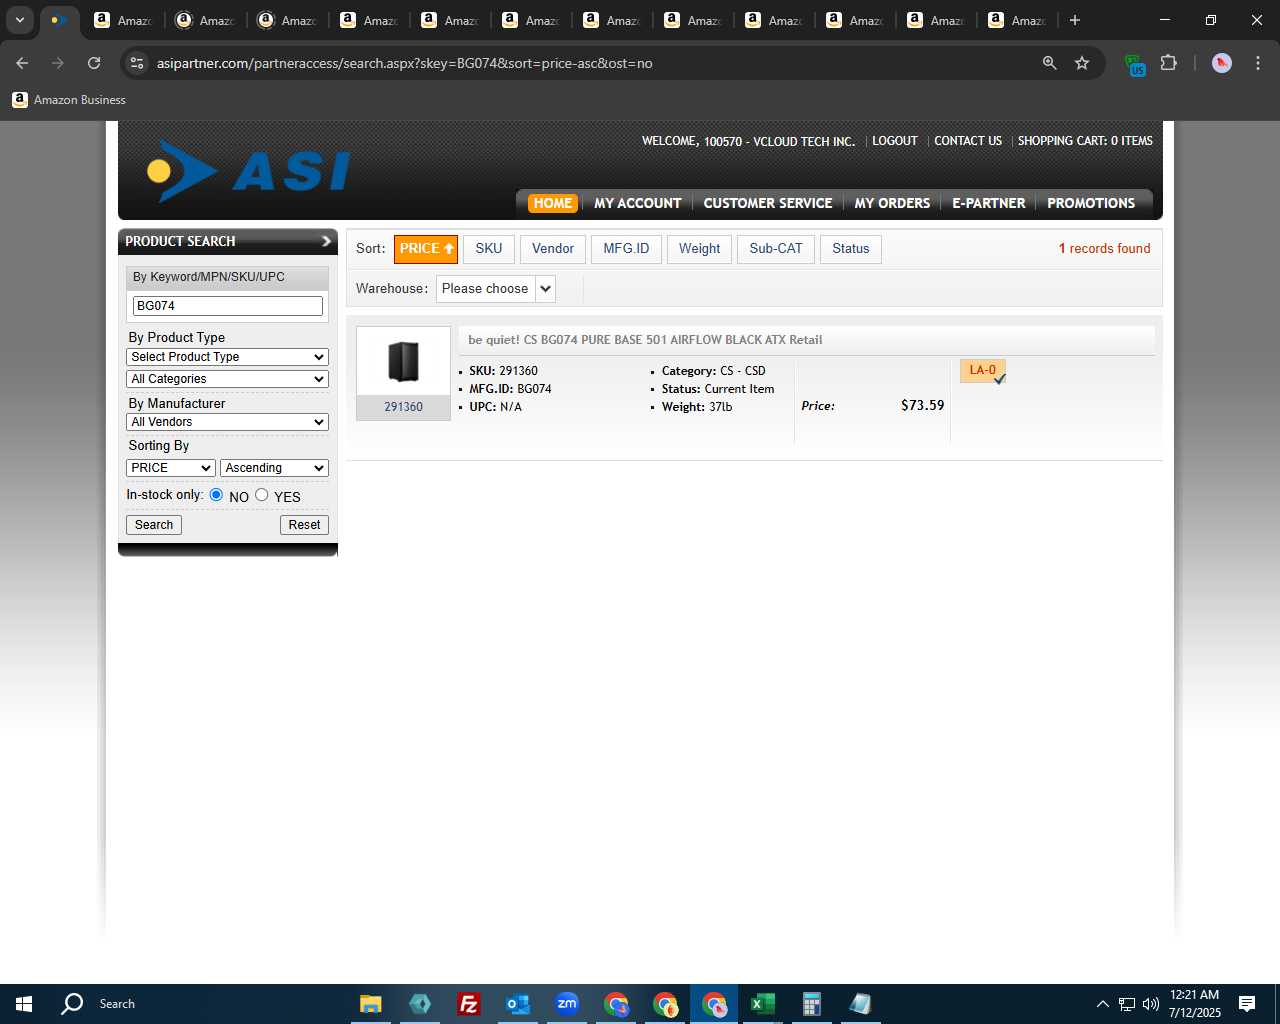Open site information icon in address bar
This screenshot has height=1024, width=1280.
point(137,63)
